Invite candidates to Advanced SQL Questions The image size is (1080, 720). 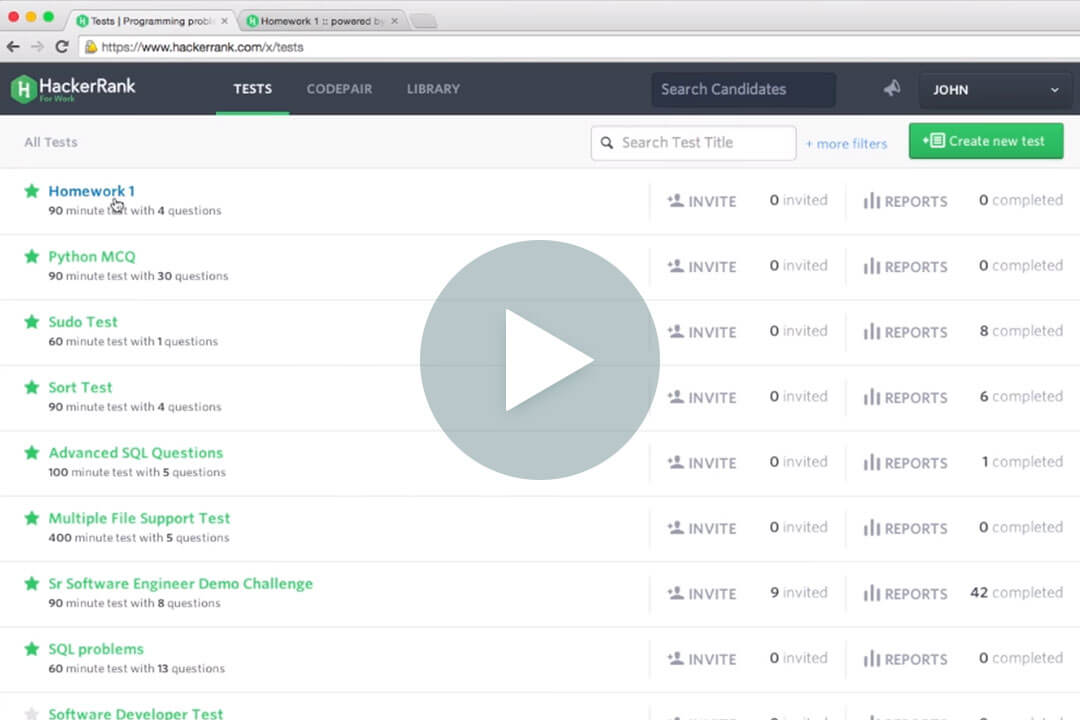click(701, 463)
